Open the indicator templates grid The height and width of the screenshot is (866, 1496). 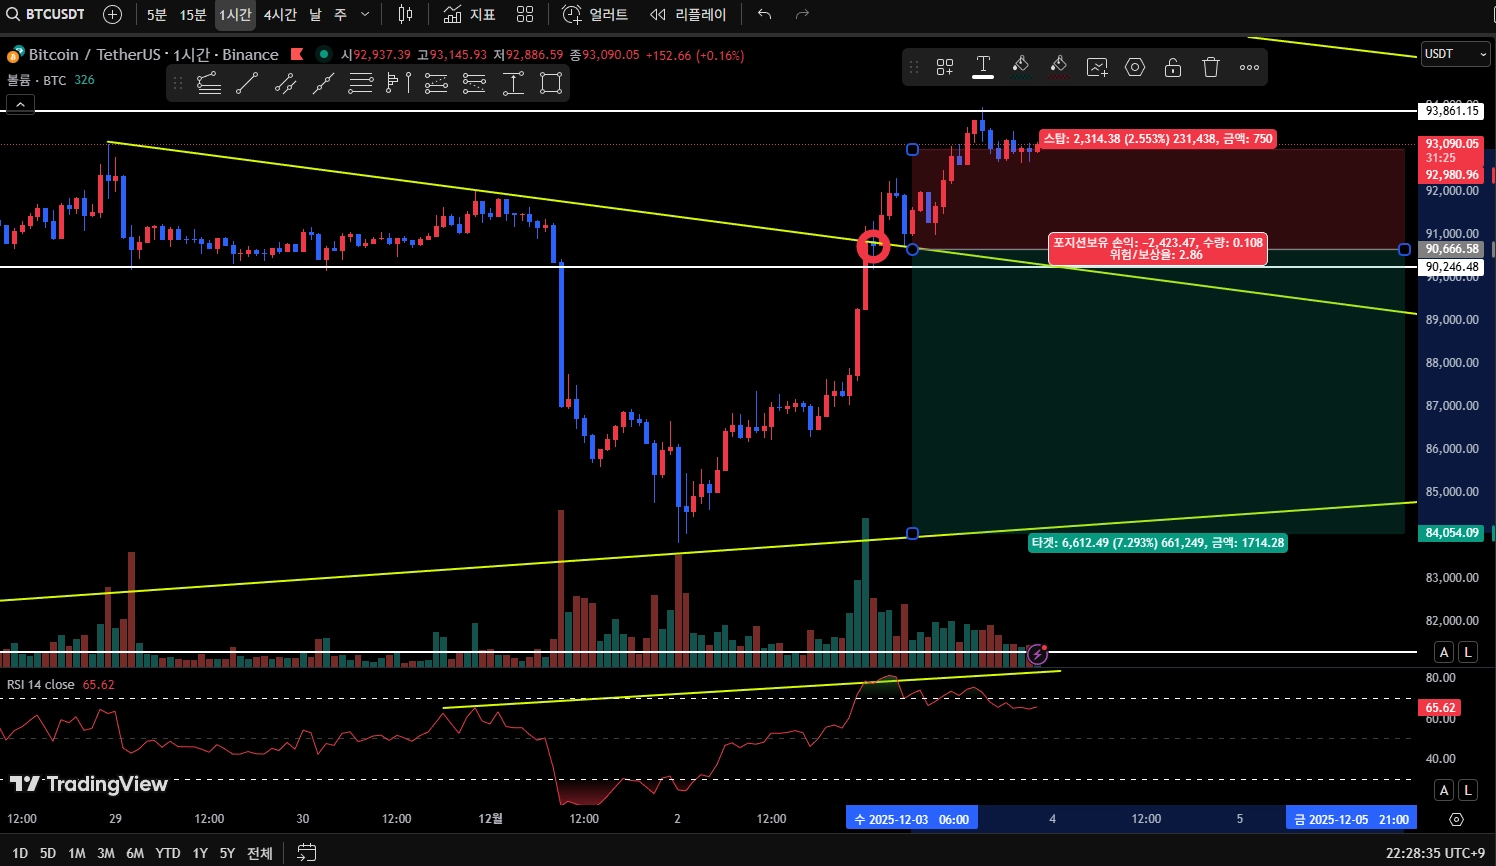pyautogui.click(x=525, y=14)
